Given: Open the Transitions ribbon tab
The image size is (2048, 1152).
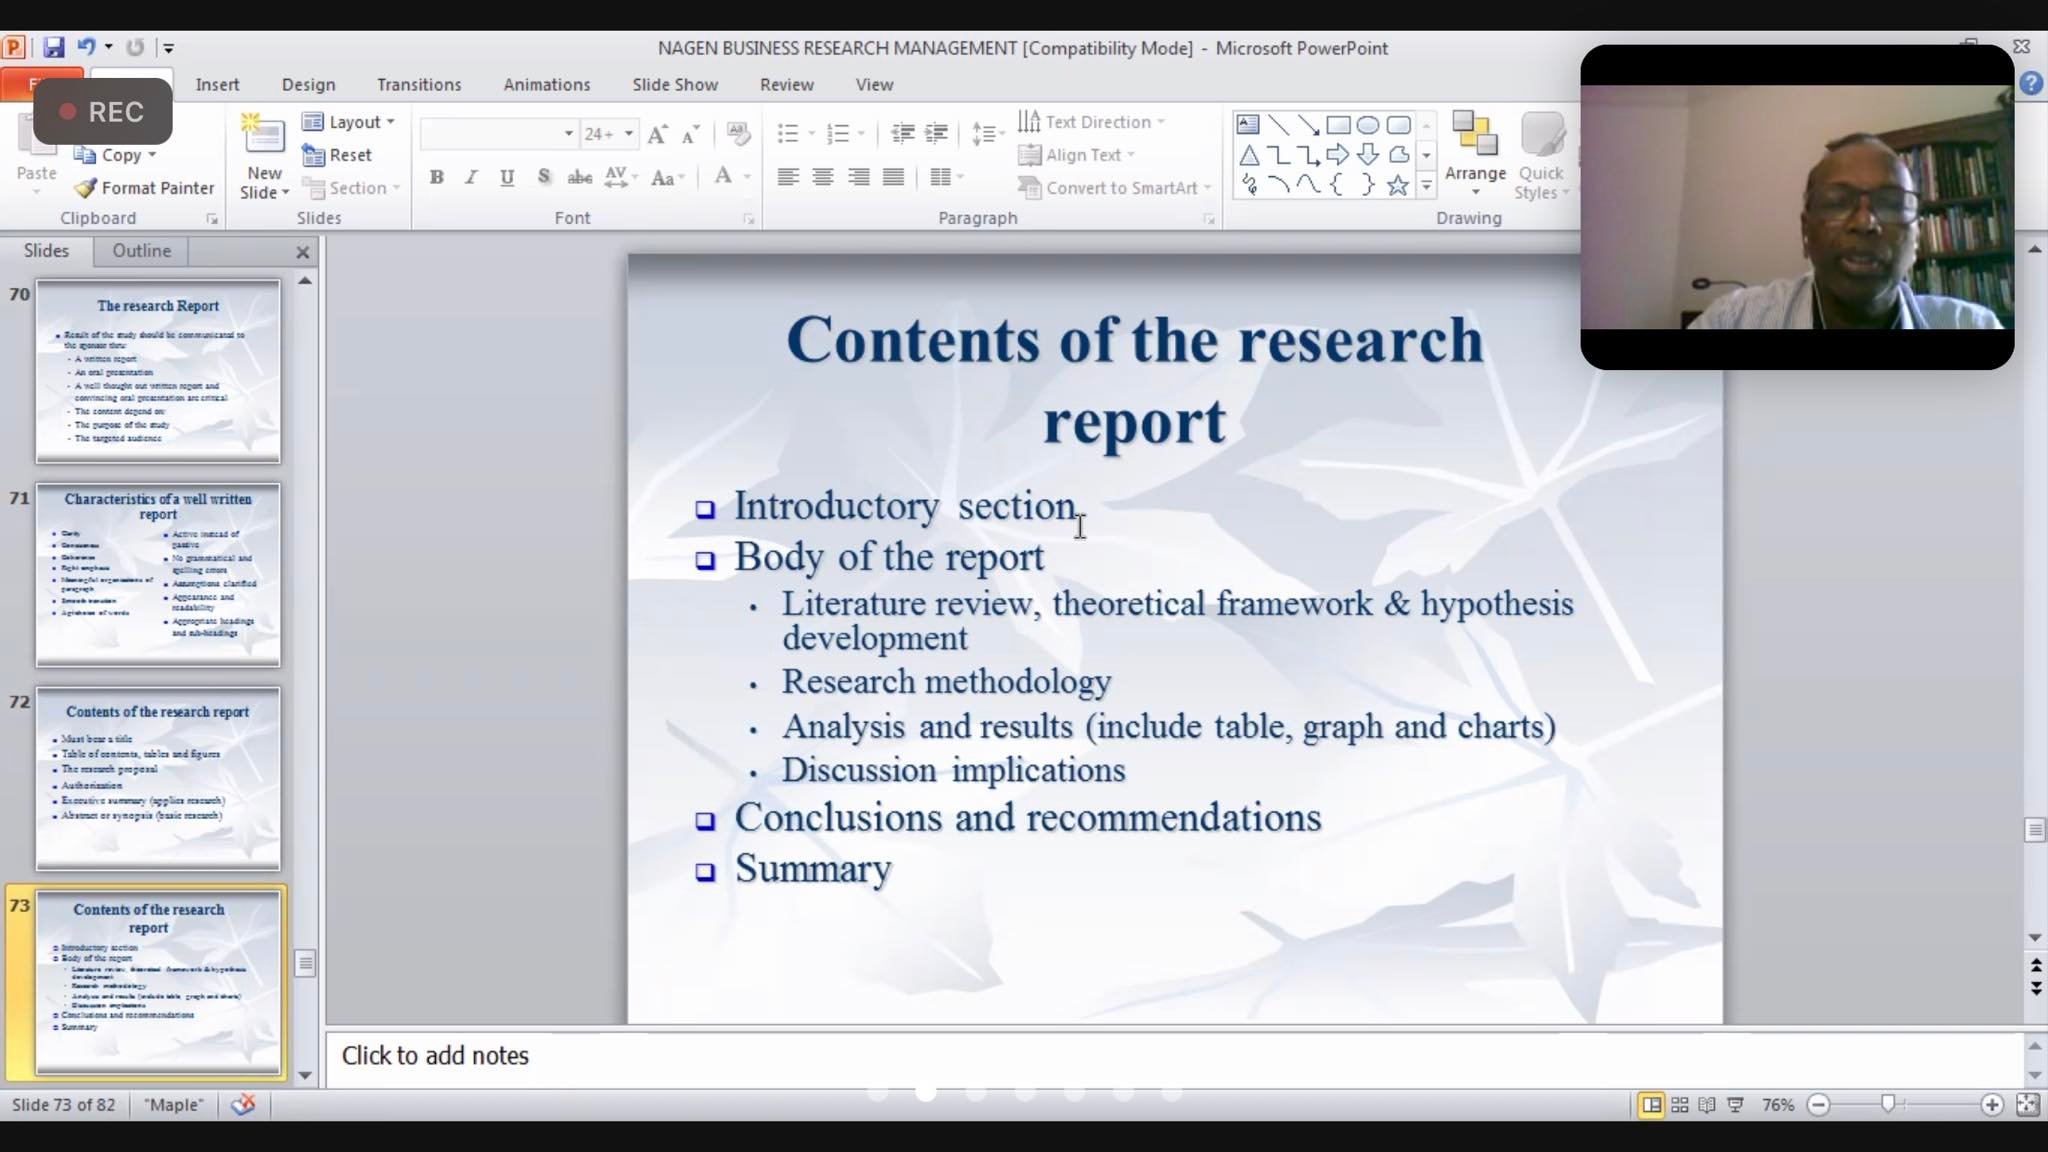Looking at the screenshot, I should coord(418,85).
